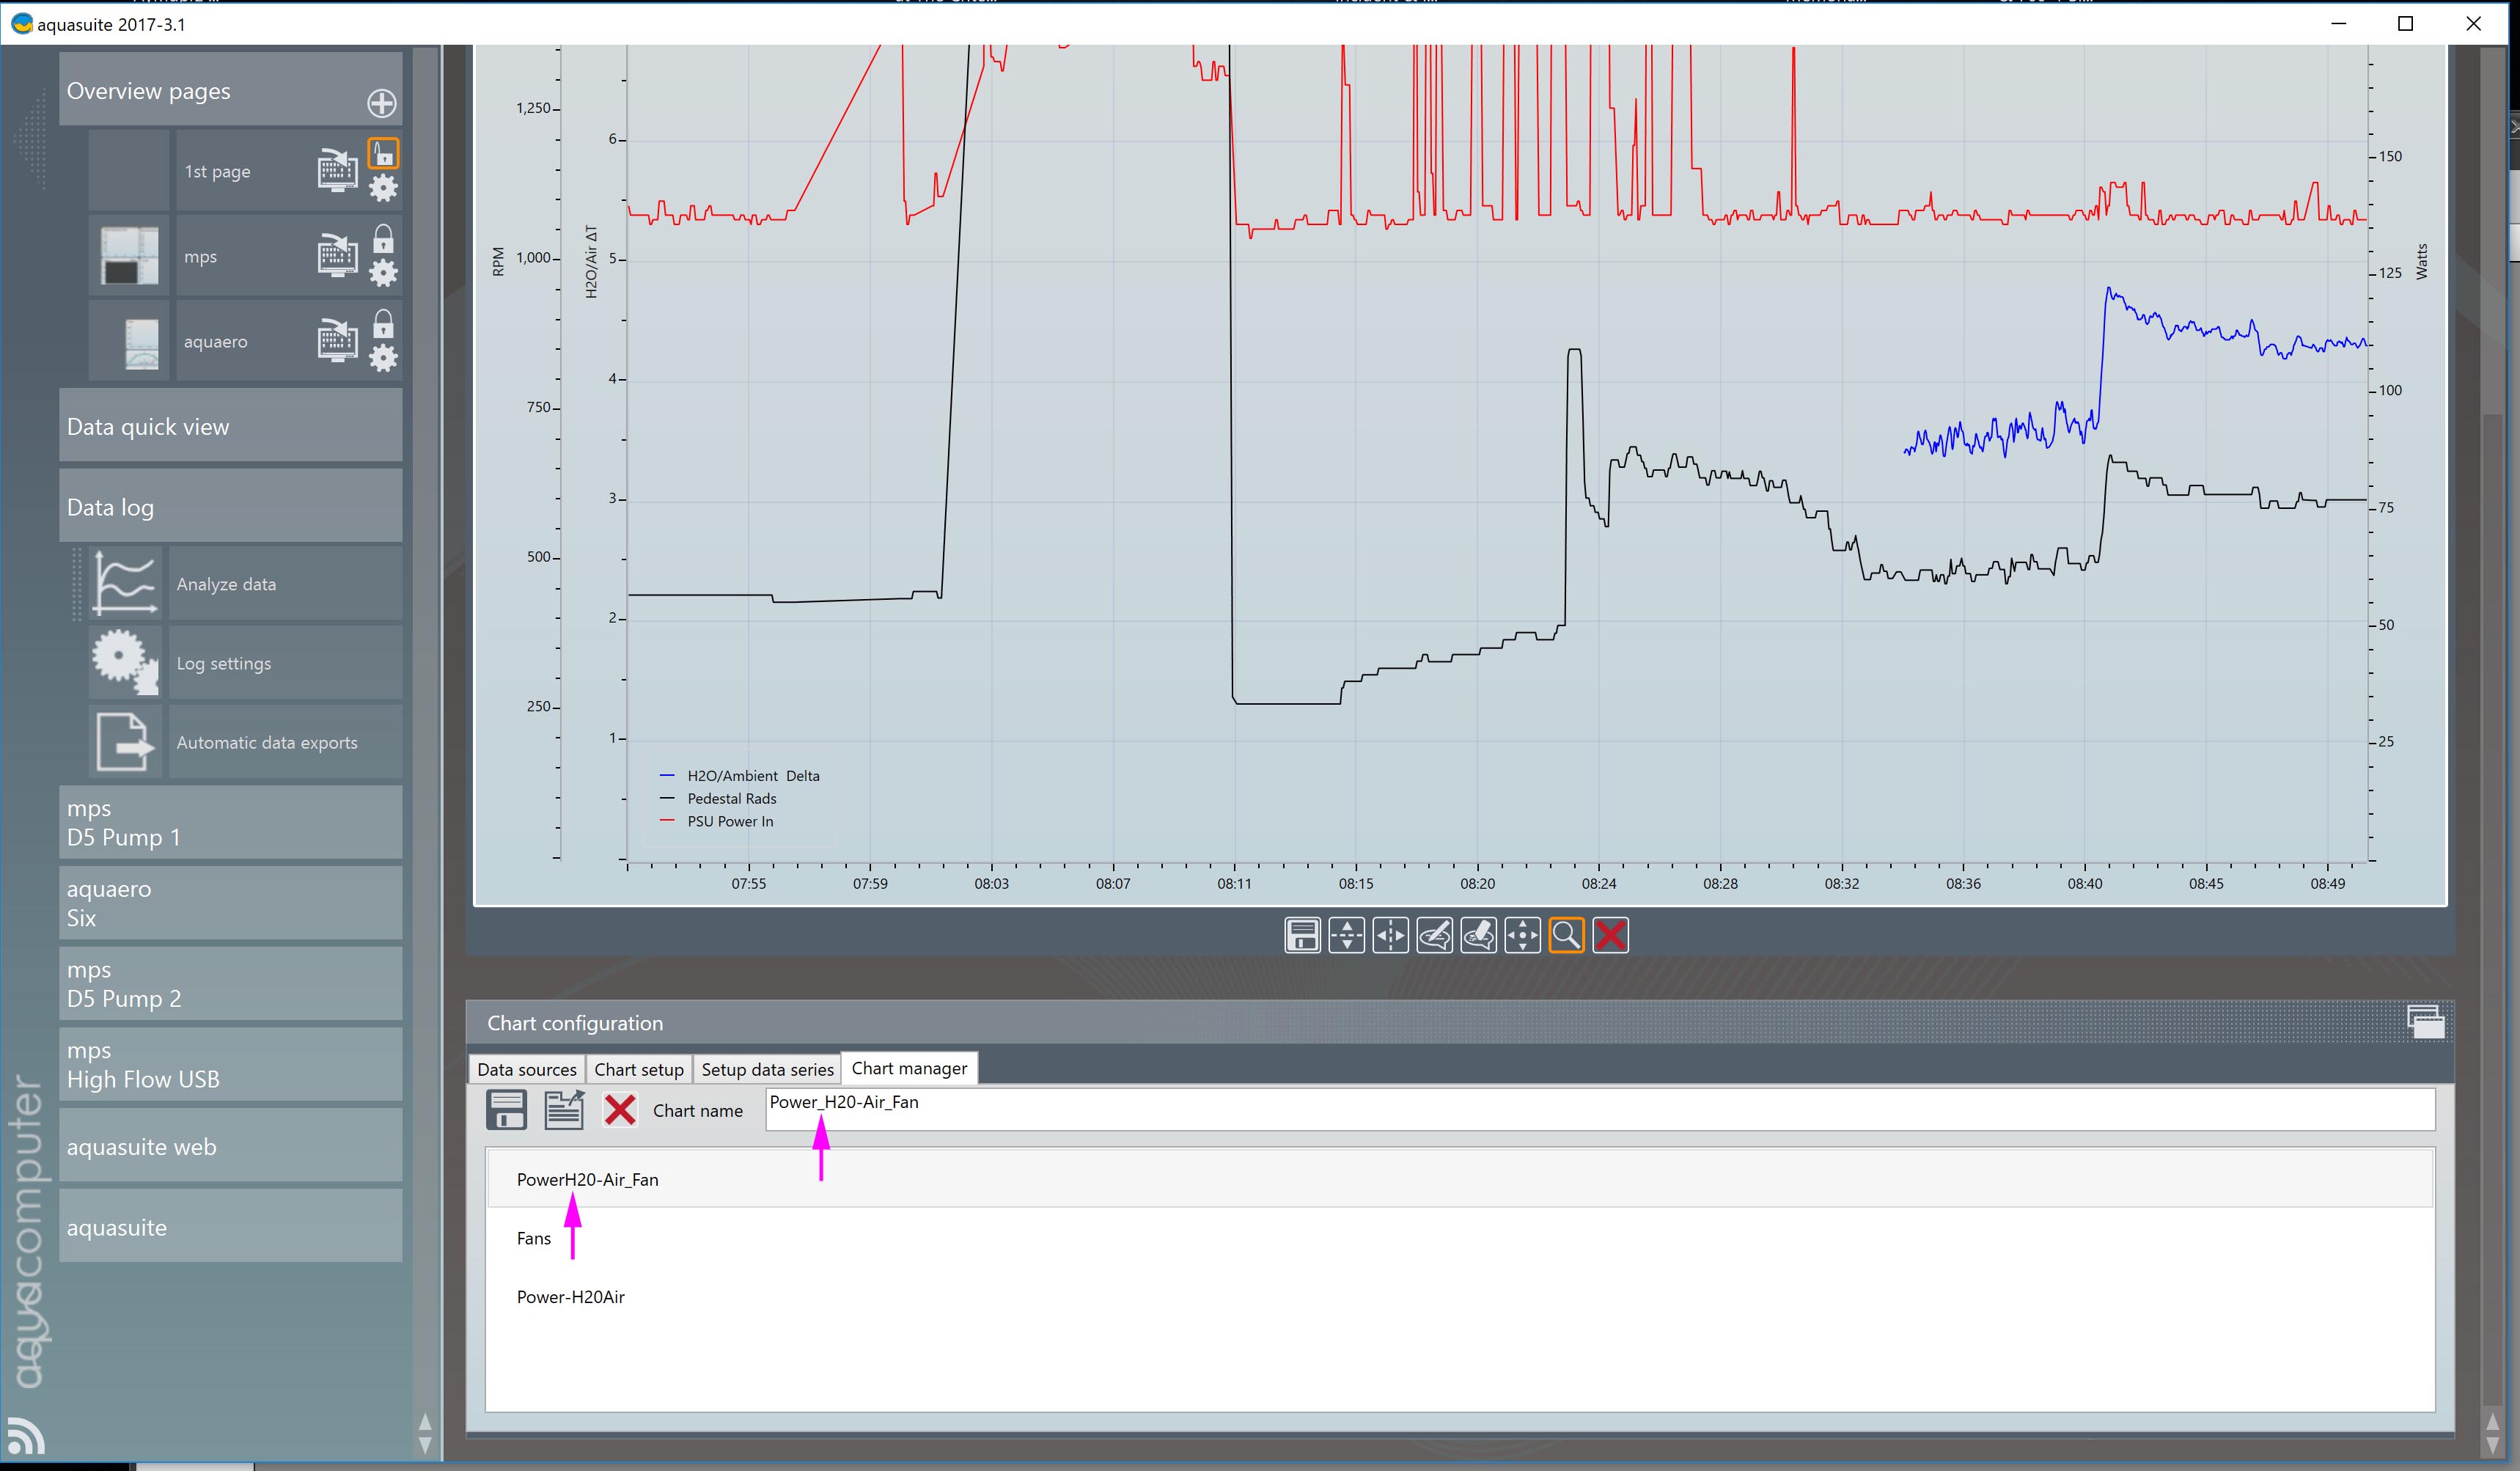Select the vertical cursor line tool
This screenshot has width=2520, height=1471.
pyautogui.click(x=1390, y=936)
